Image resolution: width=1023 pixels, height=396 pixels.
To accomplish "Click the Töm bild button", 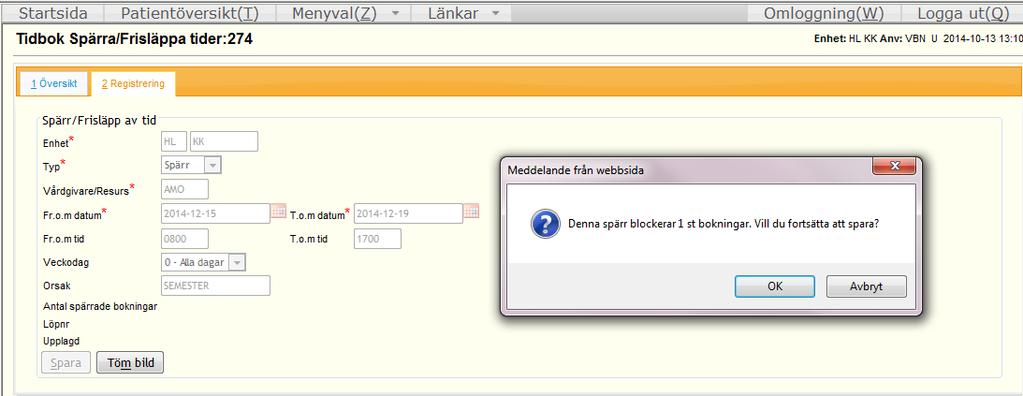I will click(130, 363).
